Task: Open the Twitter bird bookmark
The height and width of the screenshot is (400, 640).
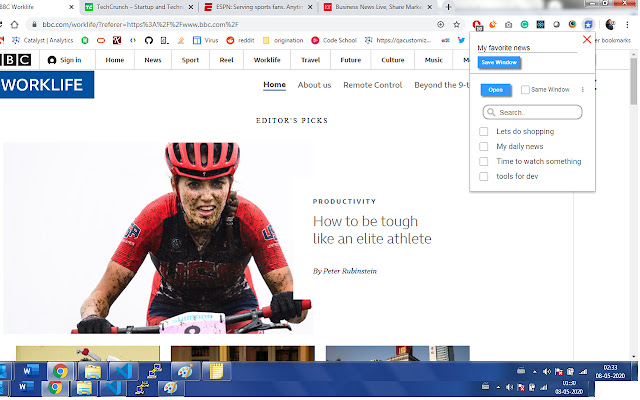Action: point(461,40)
